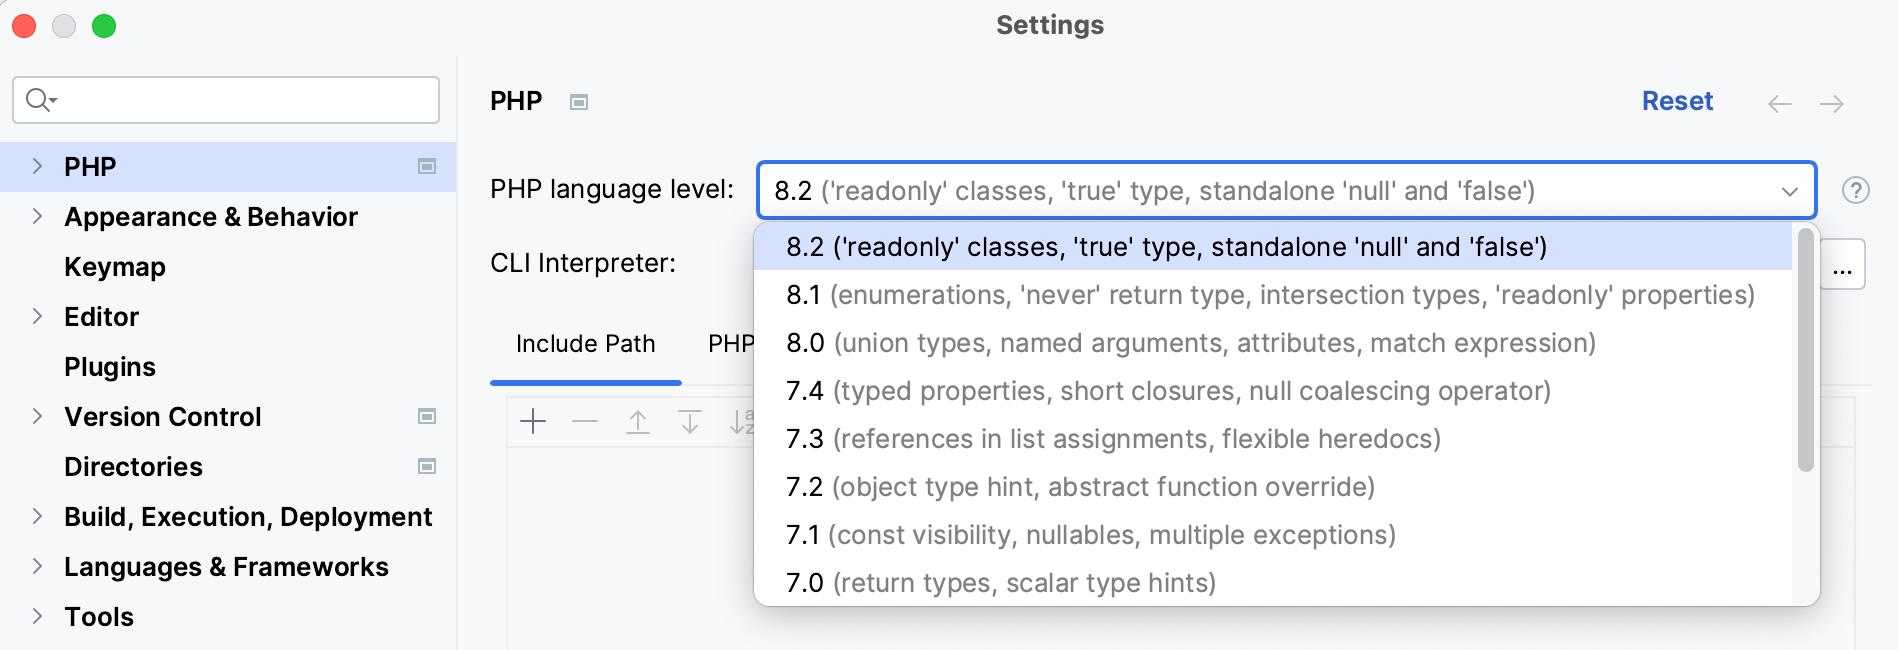Select Keymap in the settings sidebar

point(114,266)
